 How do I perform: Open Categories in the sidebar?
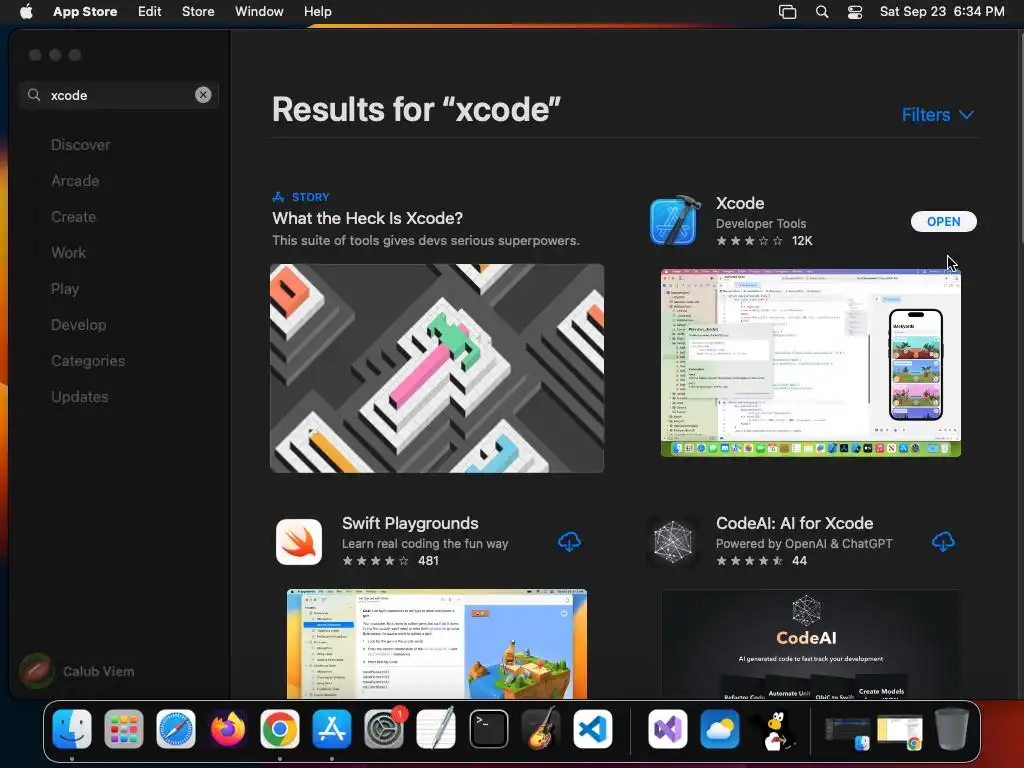(x=88, y=360)
